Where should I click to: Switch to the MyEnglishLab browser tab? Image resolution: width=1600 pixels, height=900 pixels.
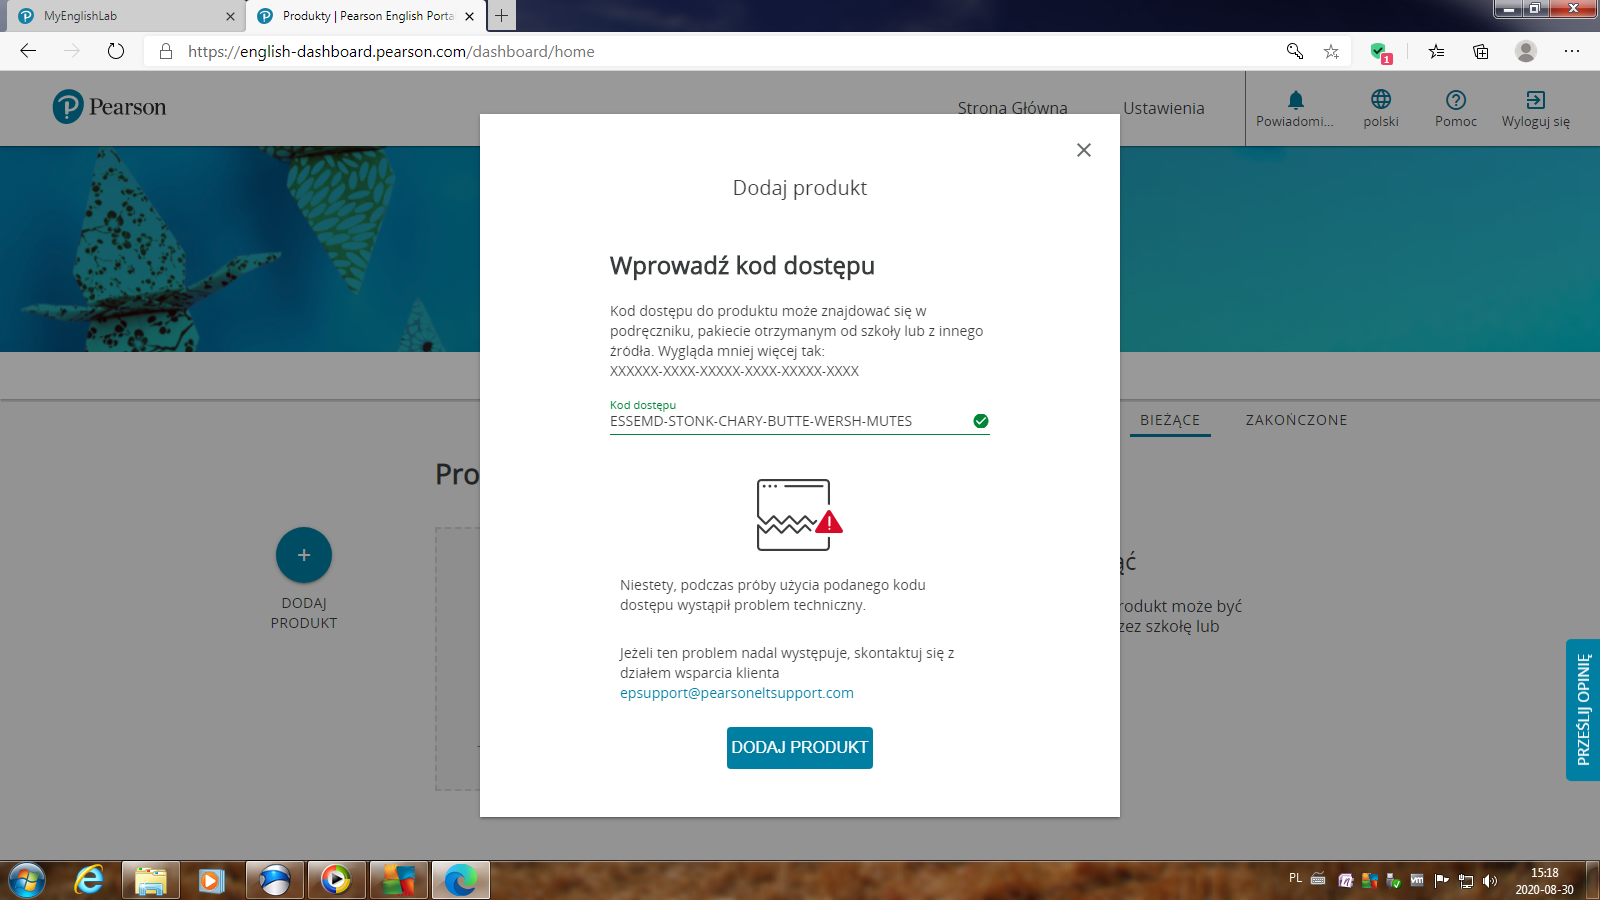124,16
